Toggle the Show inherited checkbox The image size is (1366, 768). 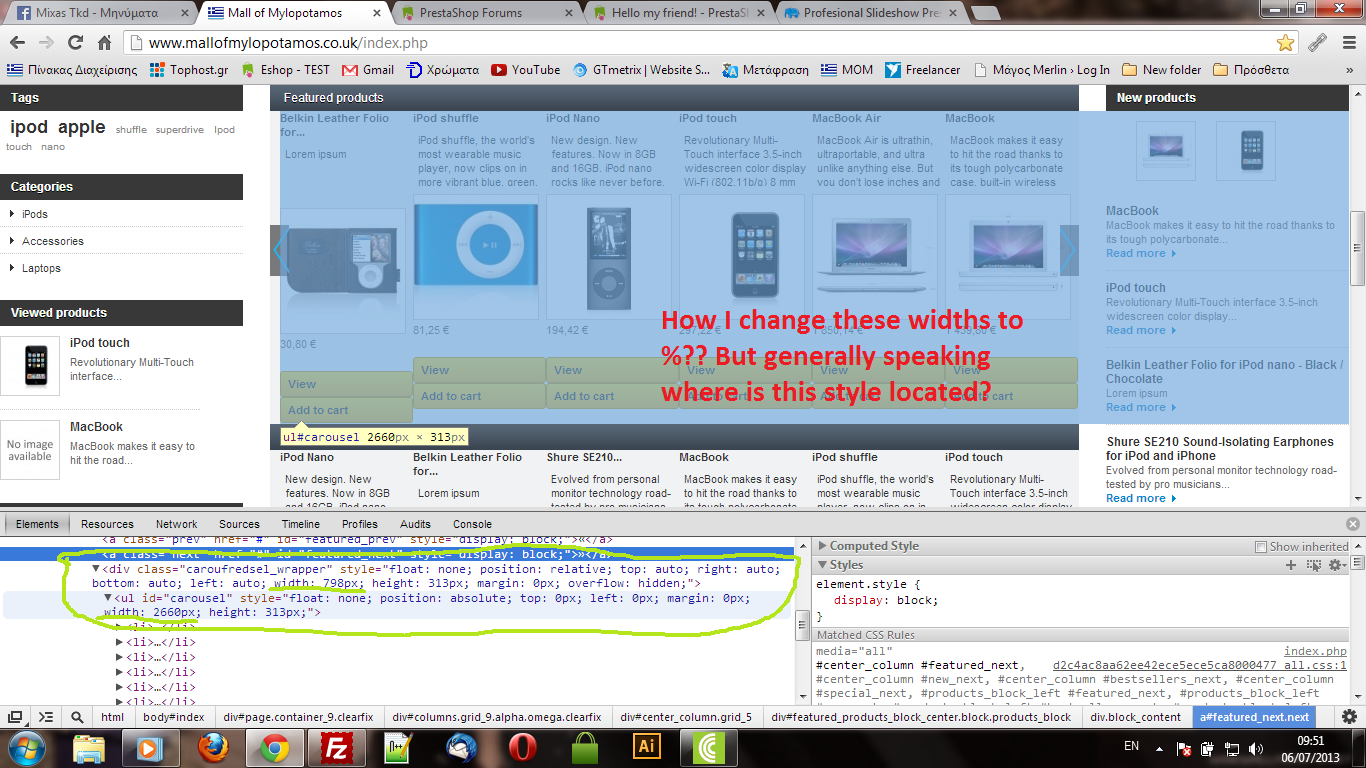pos(1261,547)
